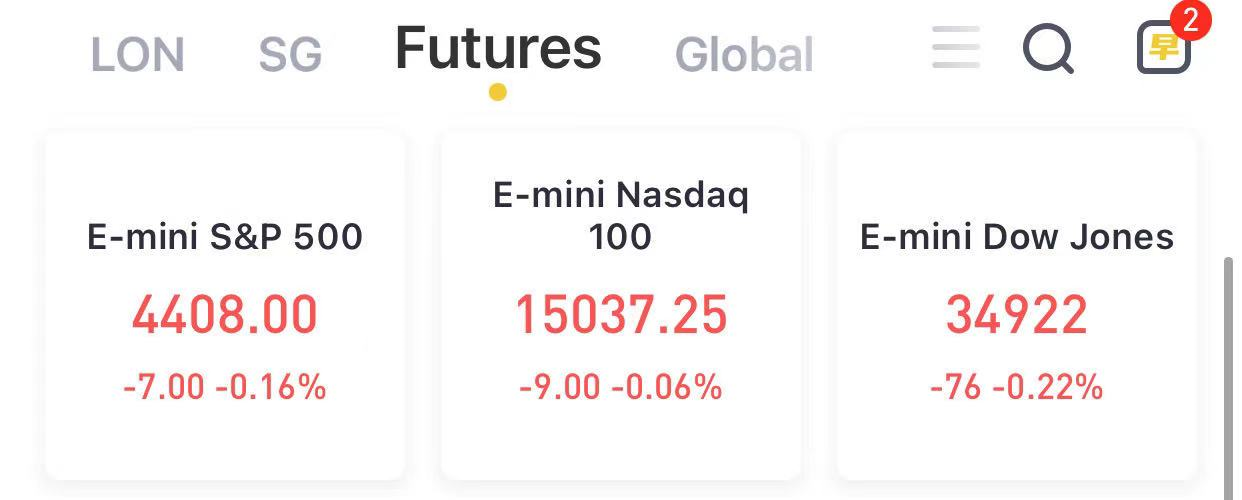1242x500 pixels.
Task: Select the Futures tab
Action: click(x=498, y=48)
